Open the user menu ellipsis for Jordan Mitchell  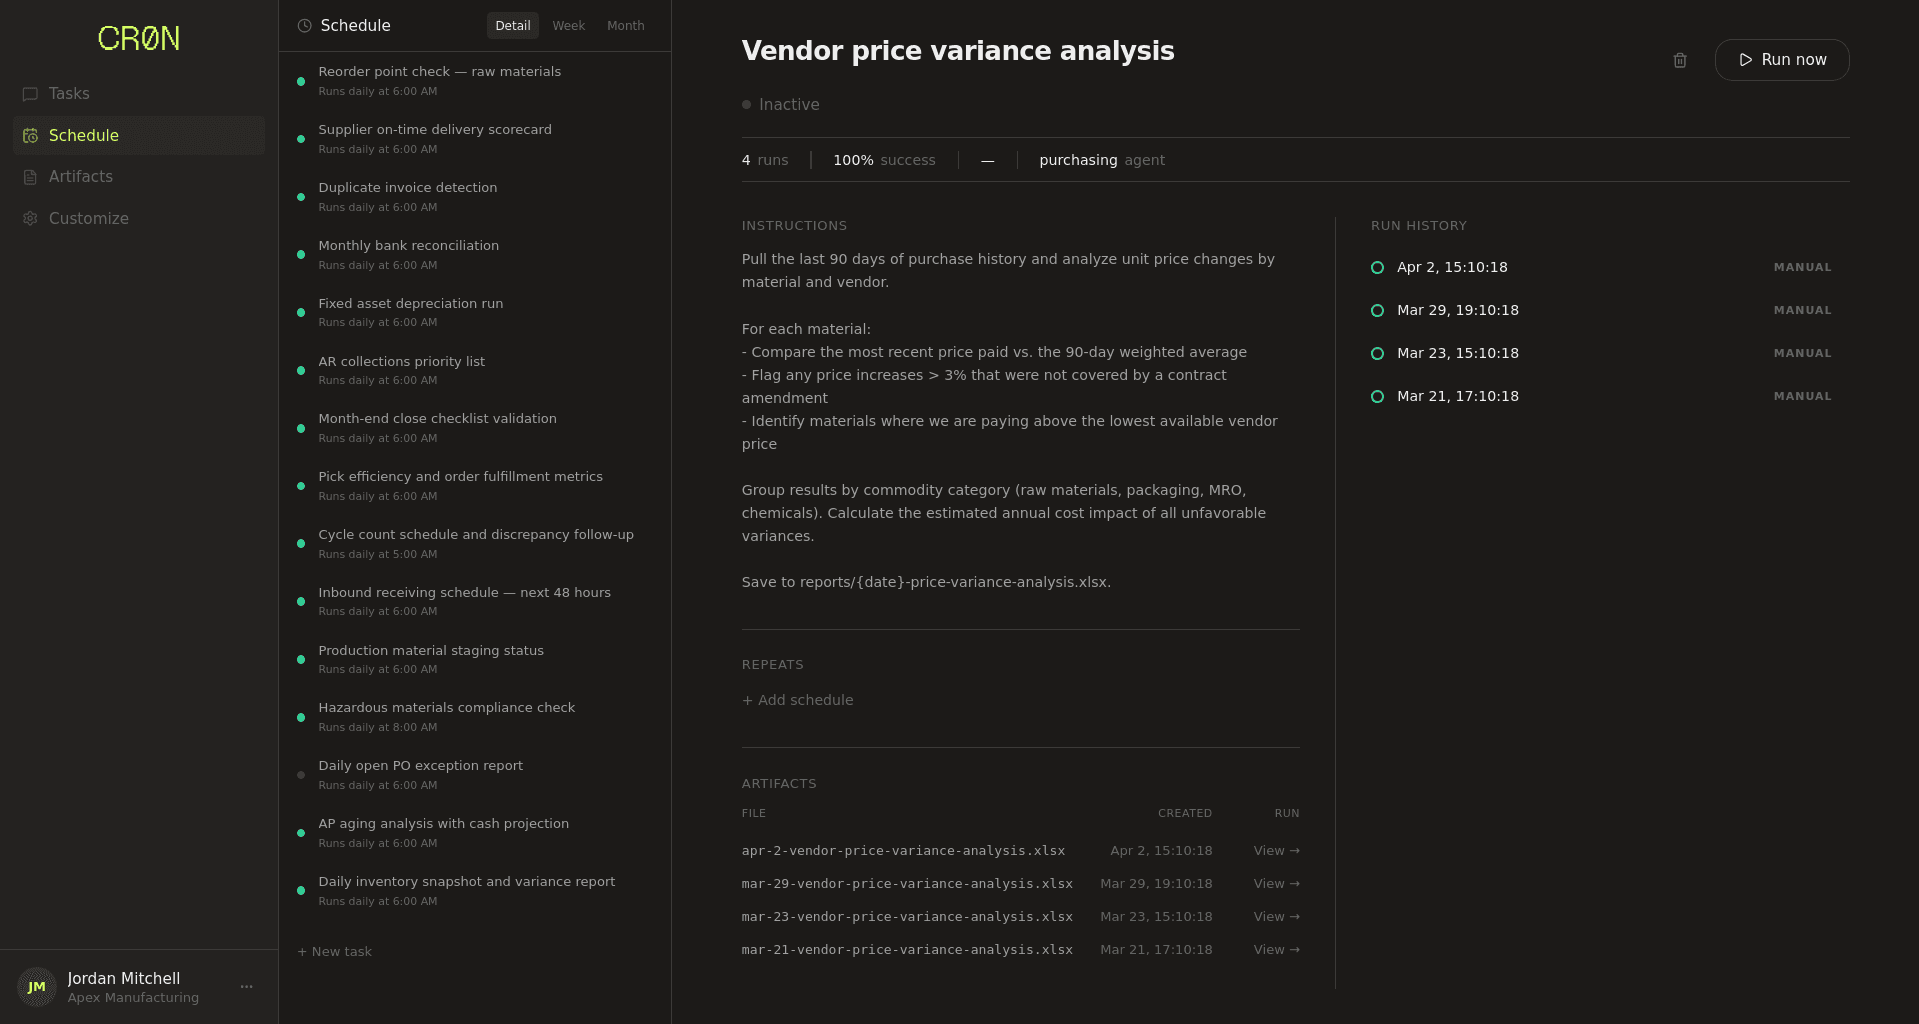[x=247, y=987]
